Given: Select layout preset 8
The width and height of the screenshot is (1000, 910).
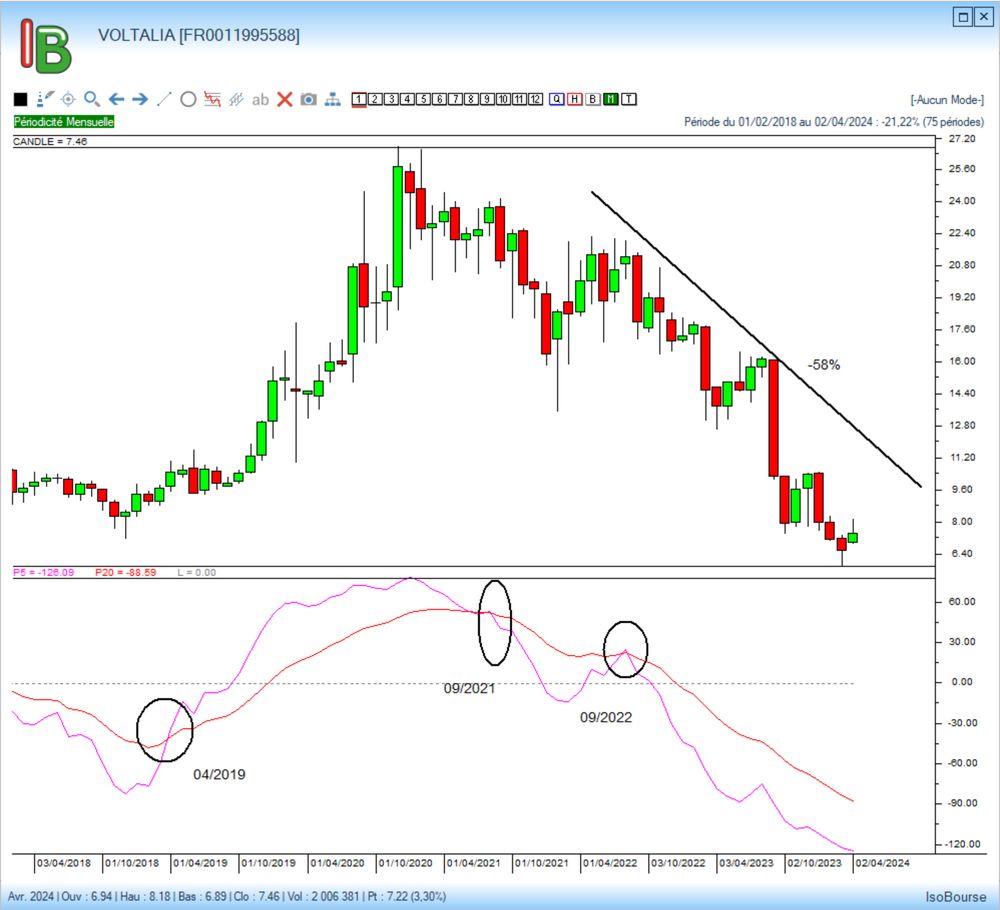Looking at the screenshot, I should tap(471, 99).
